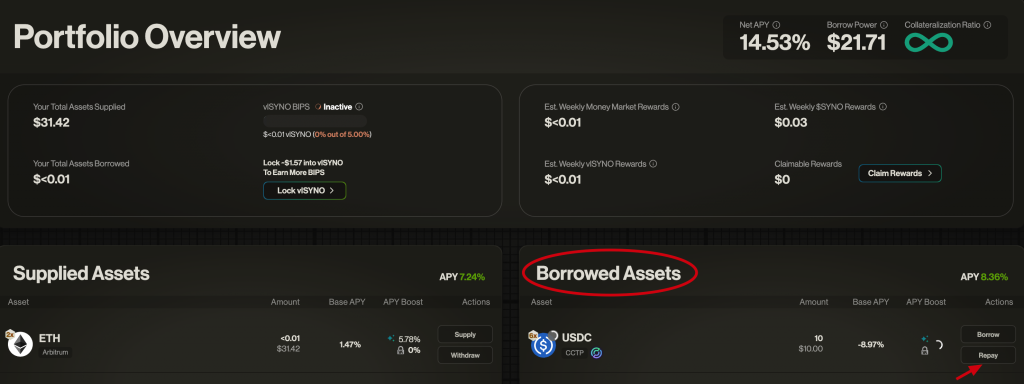Click the ETH asset icon
Viewport: 1024px width, 384px height.
20,345
